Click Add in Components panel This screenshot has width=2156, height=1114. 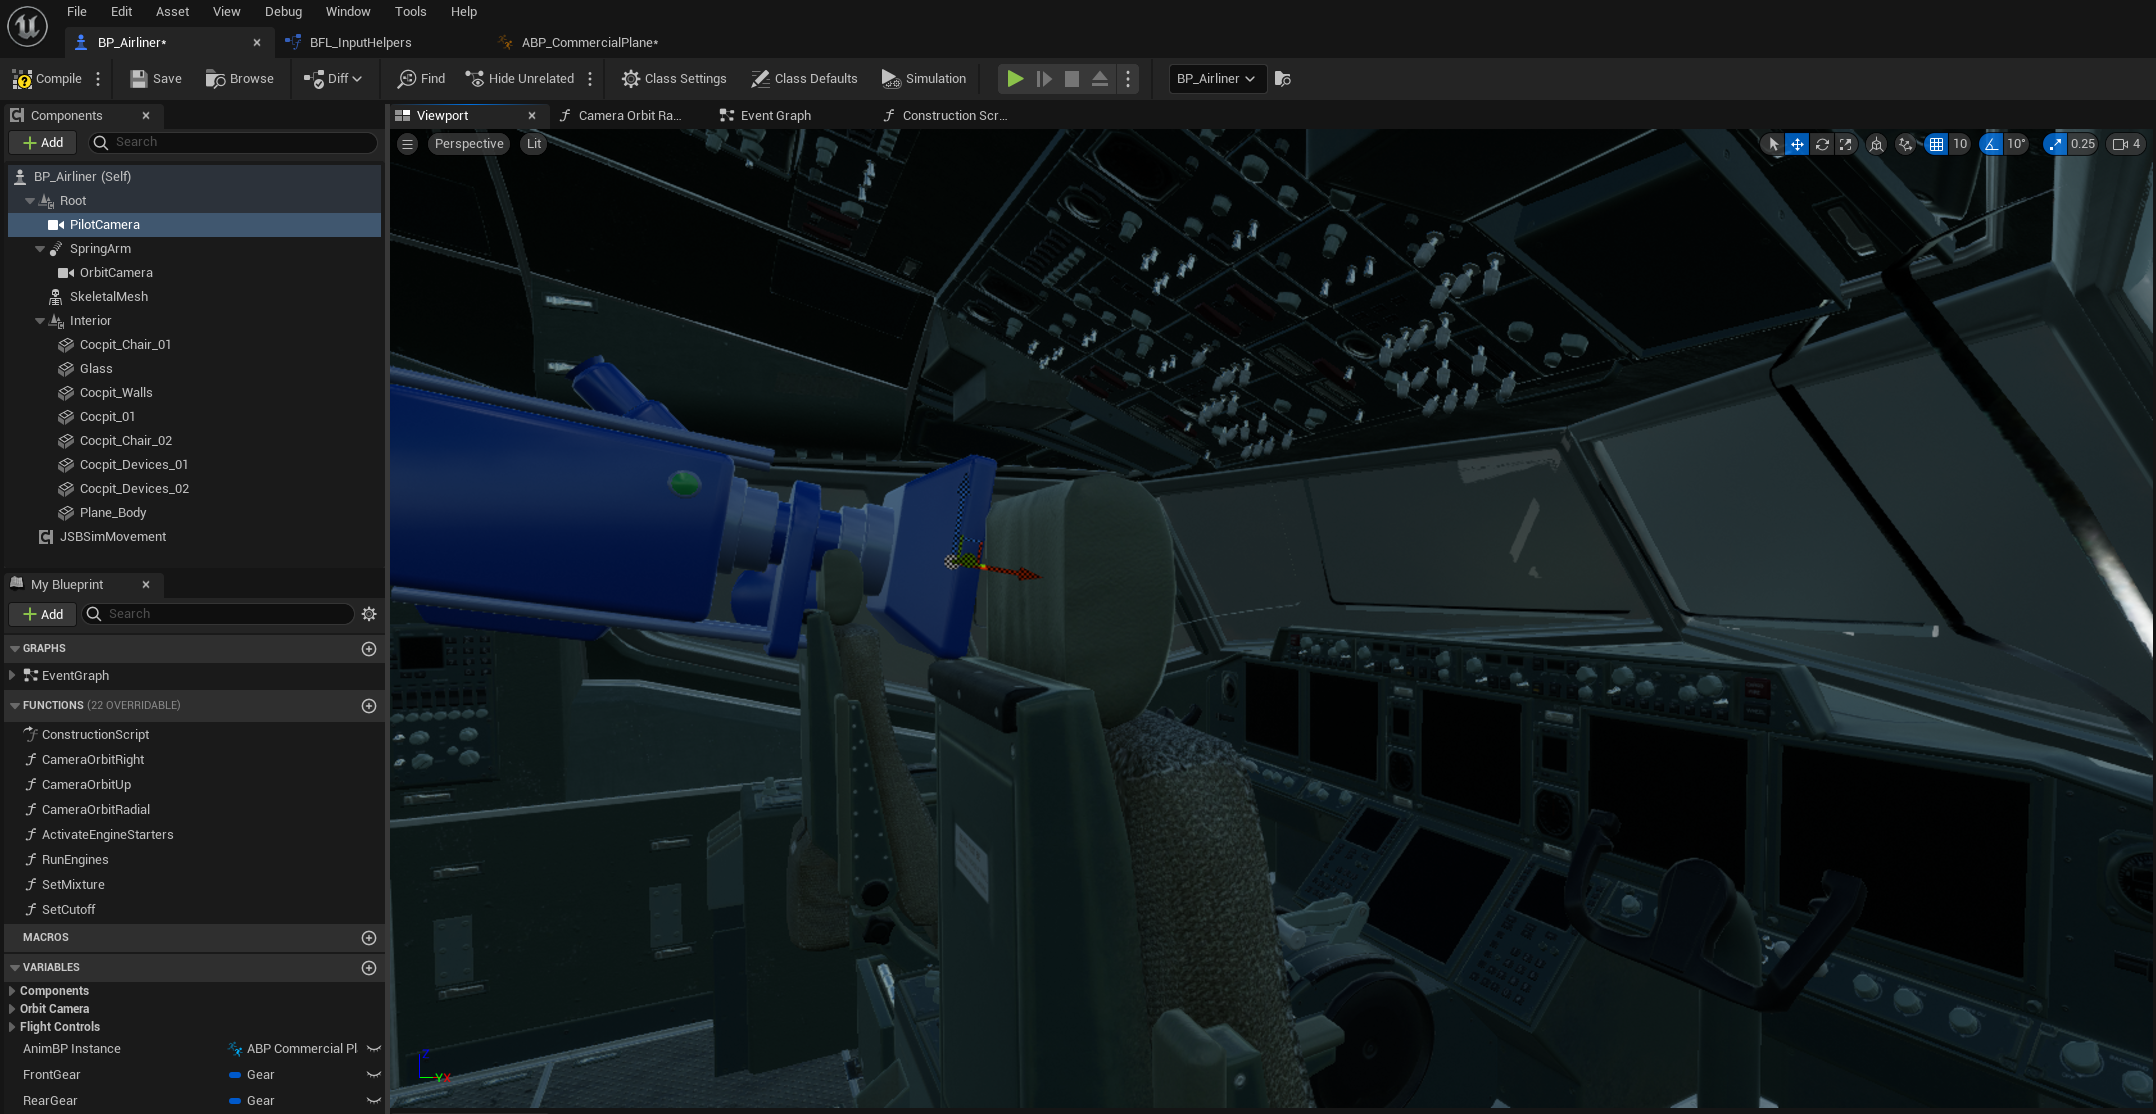(x=43, y=143)
